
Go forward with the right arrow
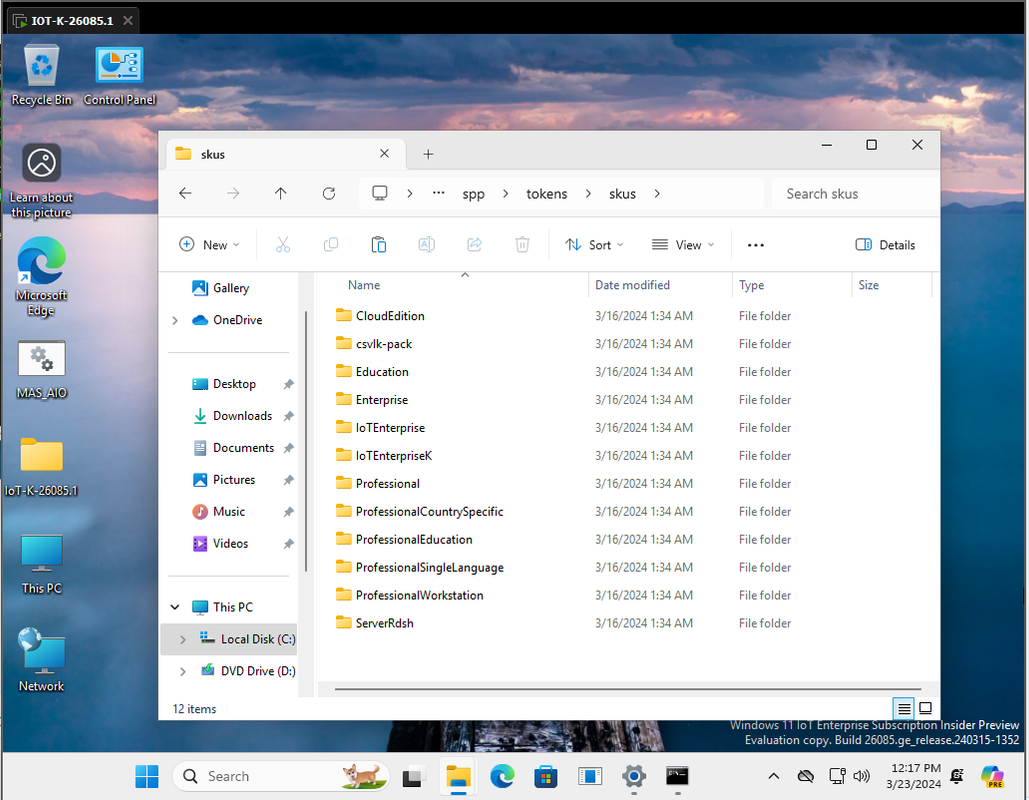tap(233, 194)
